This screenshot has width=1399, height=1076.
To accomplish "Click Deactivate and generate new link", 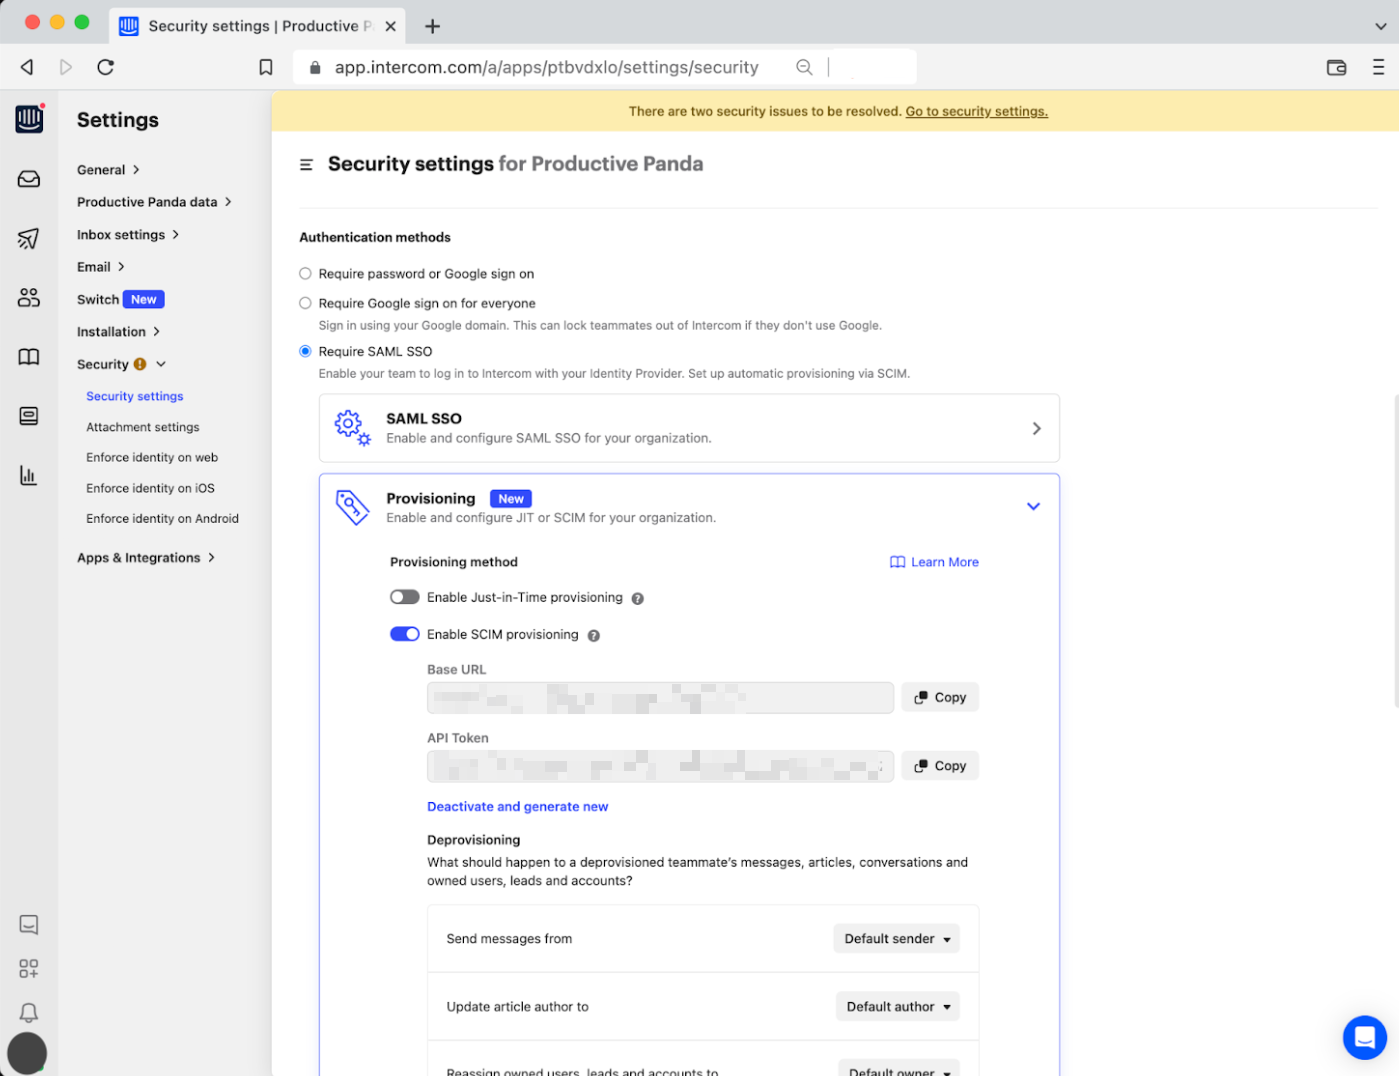I will point(517,806).
